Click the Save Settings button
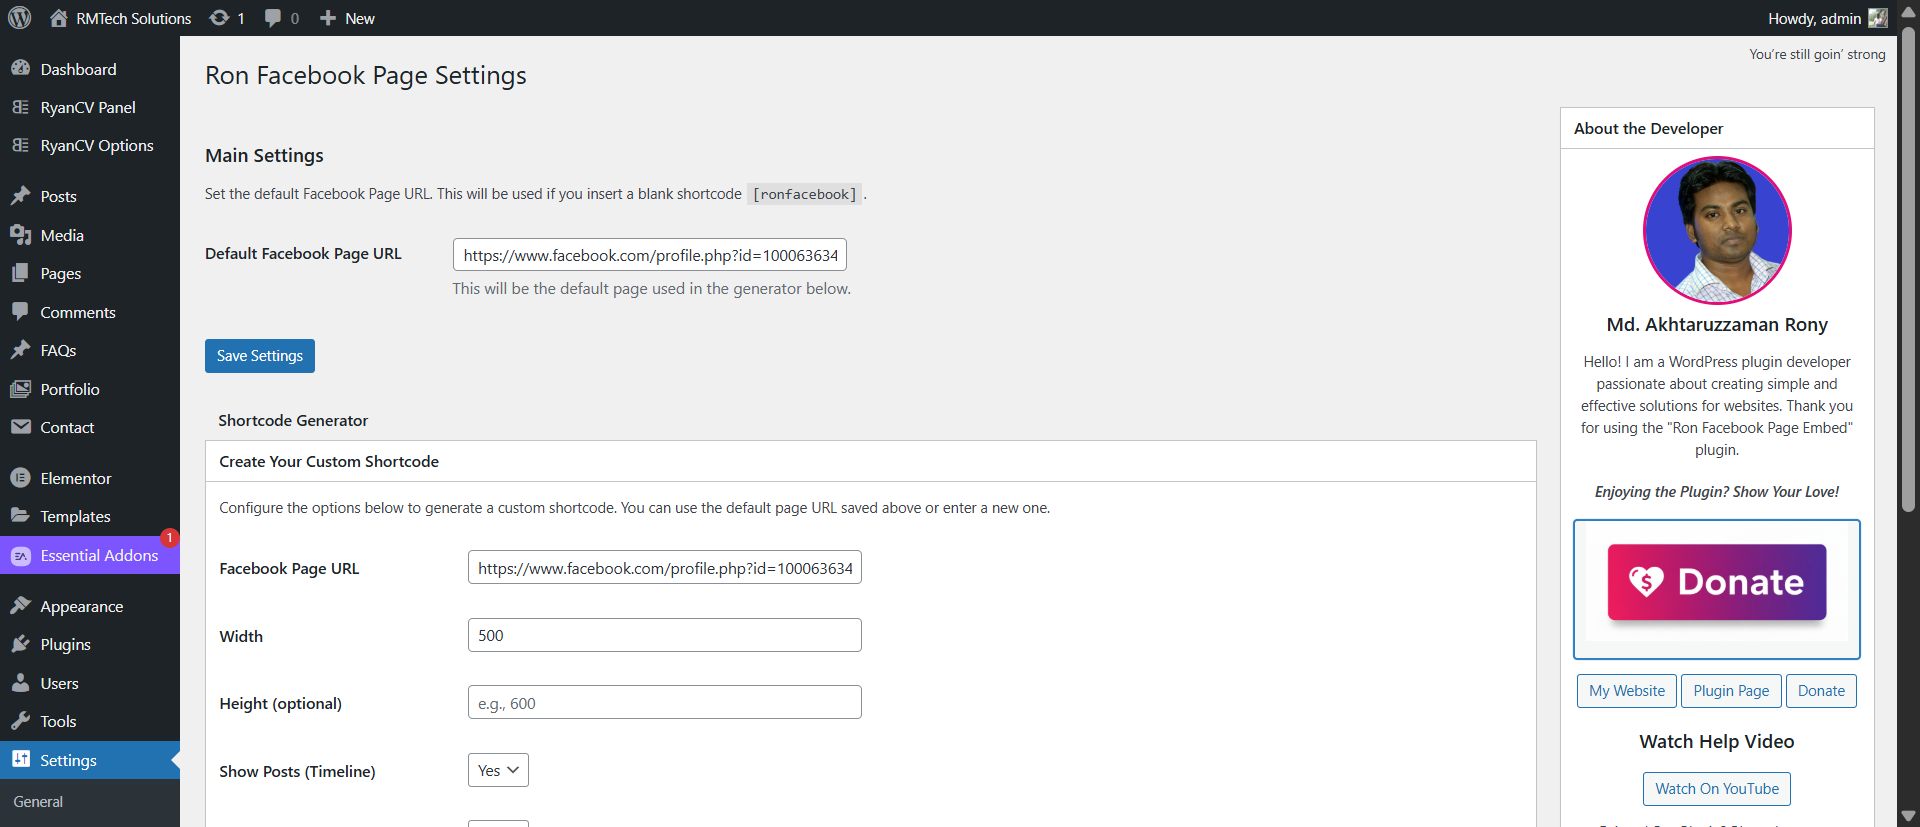The height and width of the screenshot is (827, 1920). click(260, 356)
